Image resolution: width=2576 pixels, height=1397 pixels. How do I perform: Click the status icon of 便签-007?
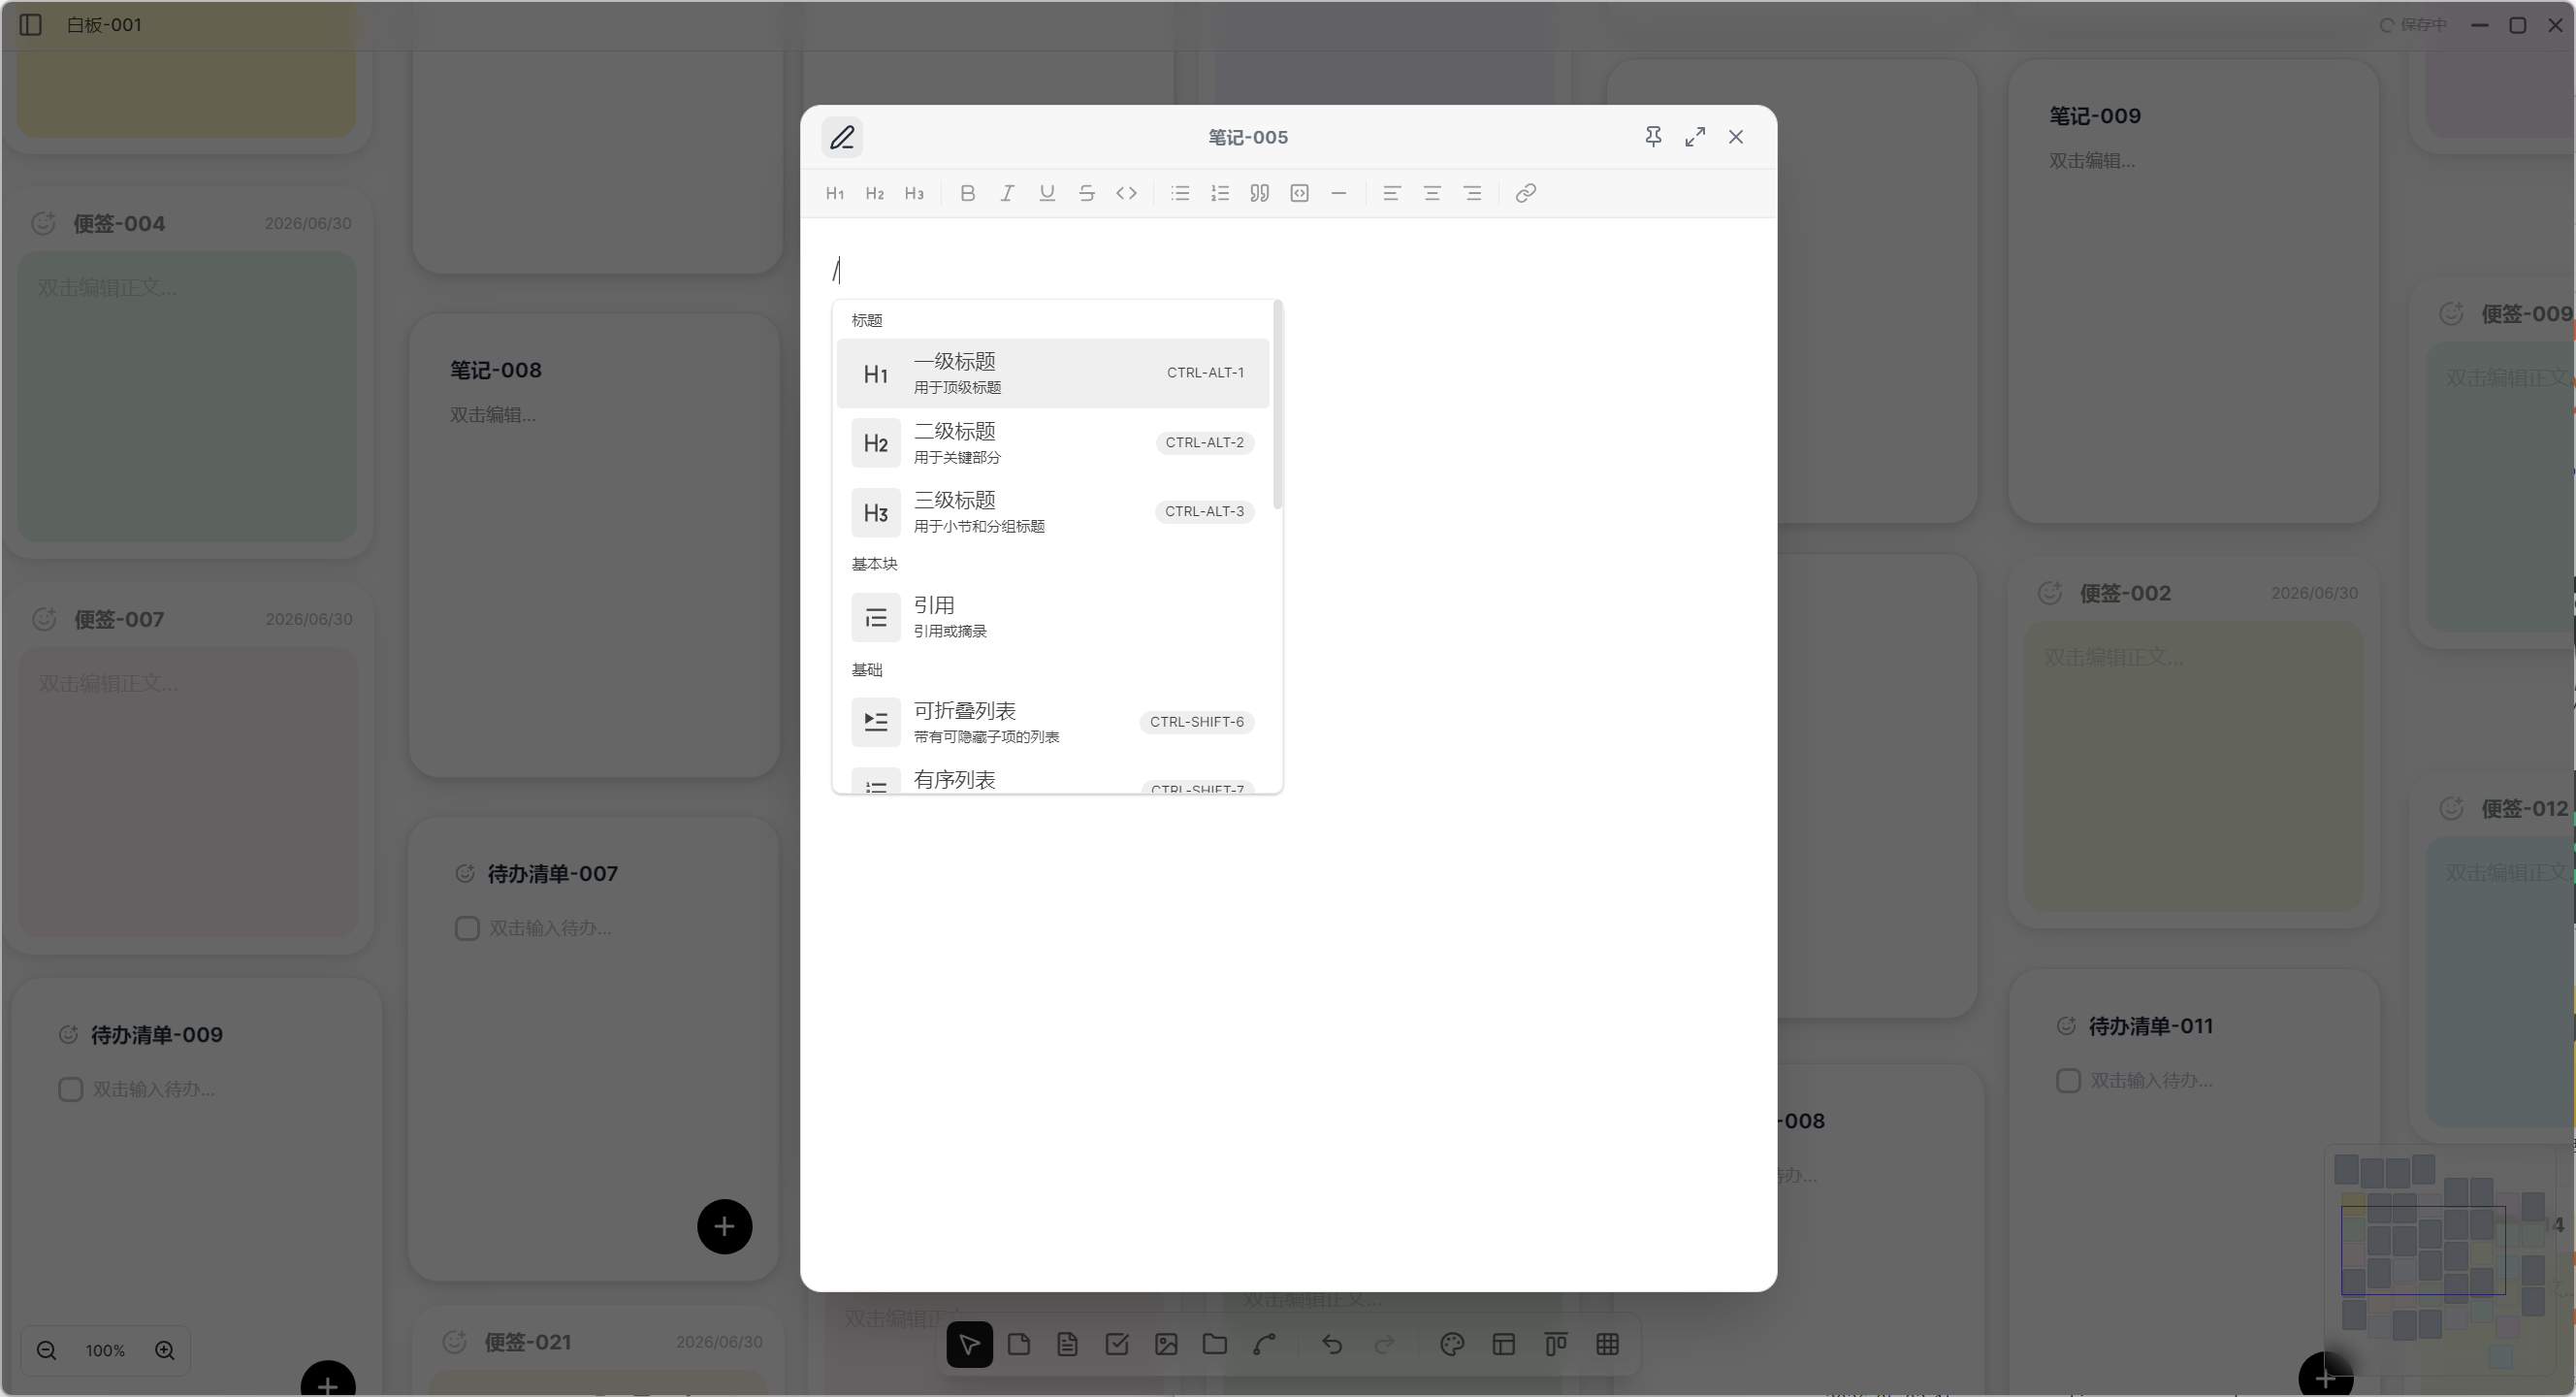coord(44,620)
